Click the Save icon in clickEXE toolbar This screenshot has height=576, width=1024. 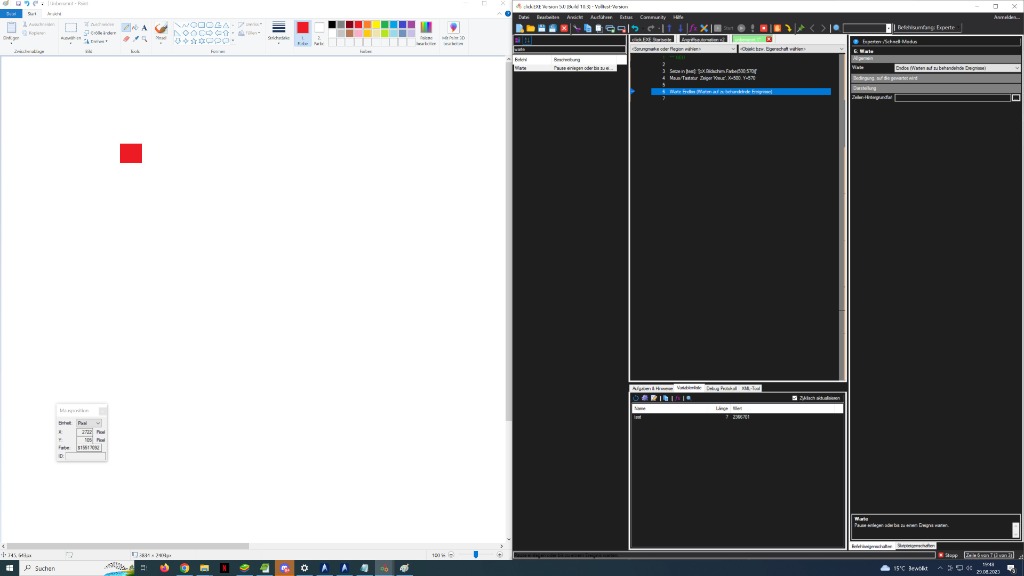click(x=541, y=28)
